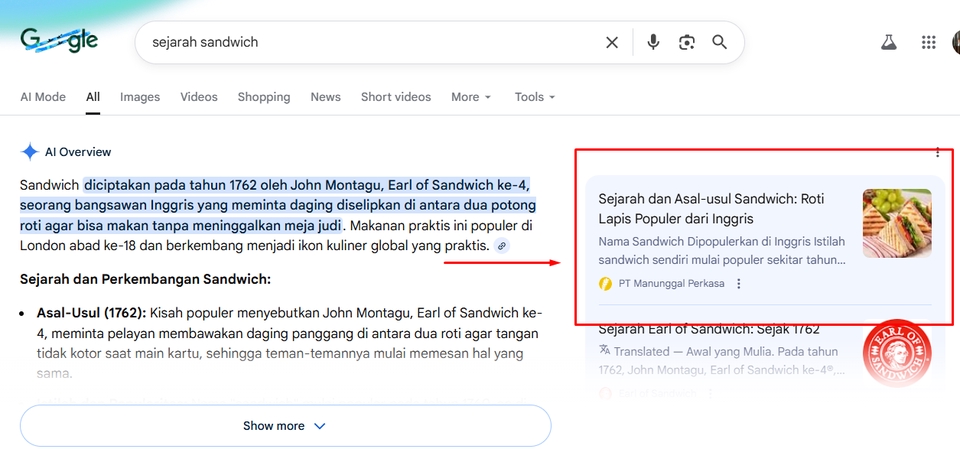The width and height of the screenshot is (960, 449).
Task: Clear the search box text
Action: 612,42
